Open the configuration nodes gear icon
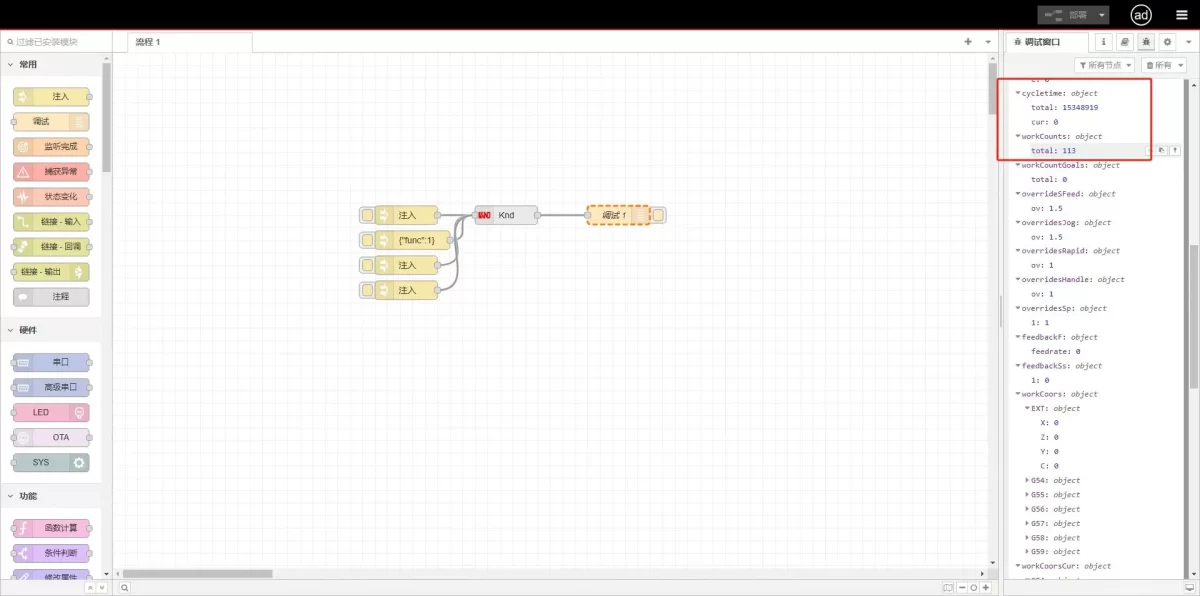 coord(1166,41)
